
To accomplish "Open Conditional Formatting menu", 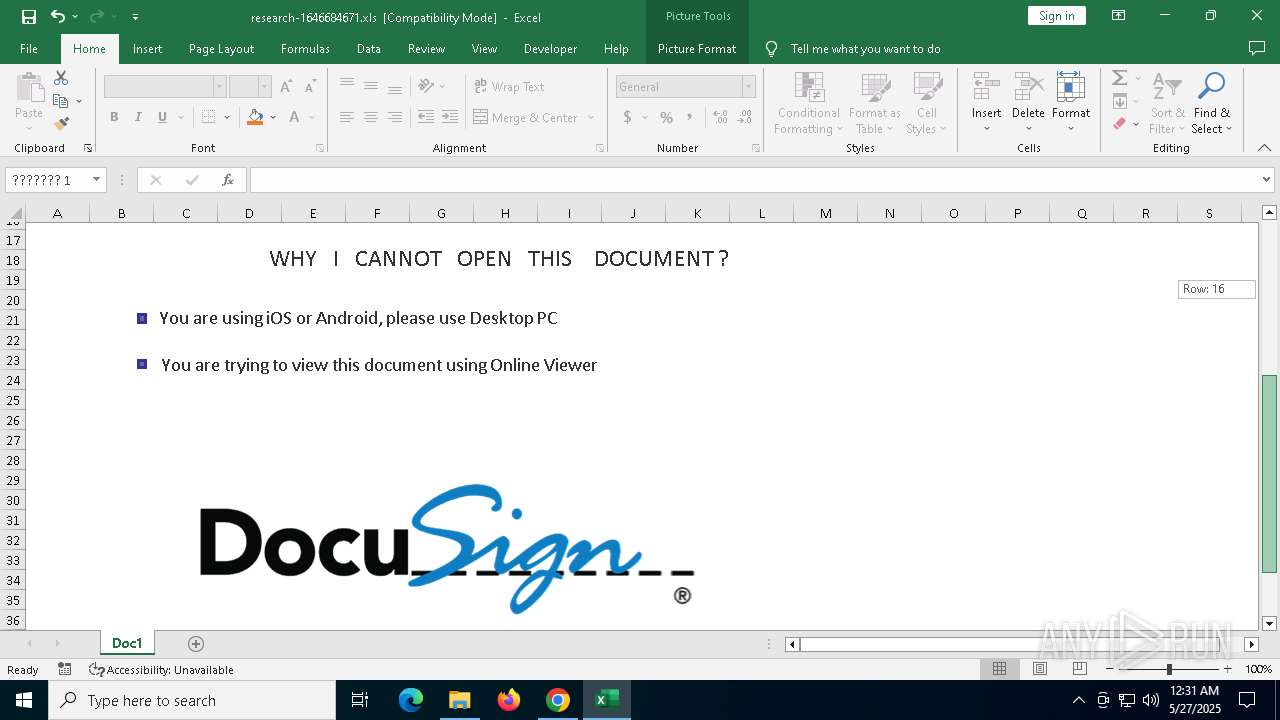I will [x=809, y=103].
